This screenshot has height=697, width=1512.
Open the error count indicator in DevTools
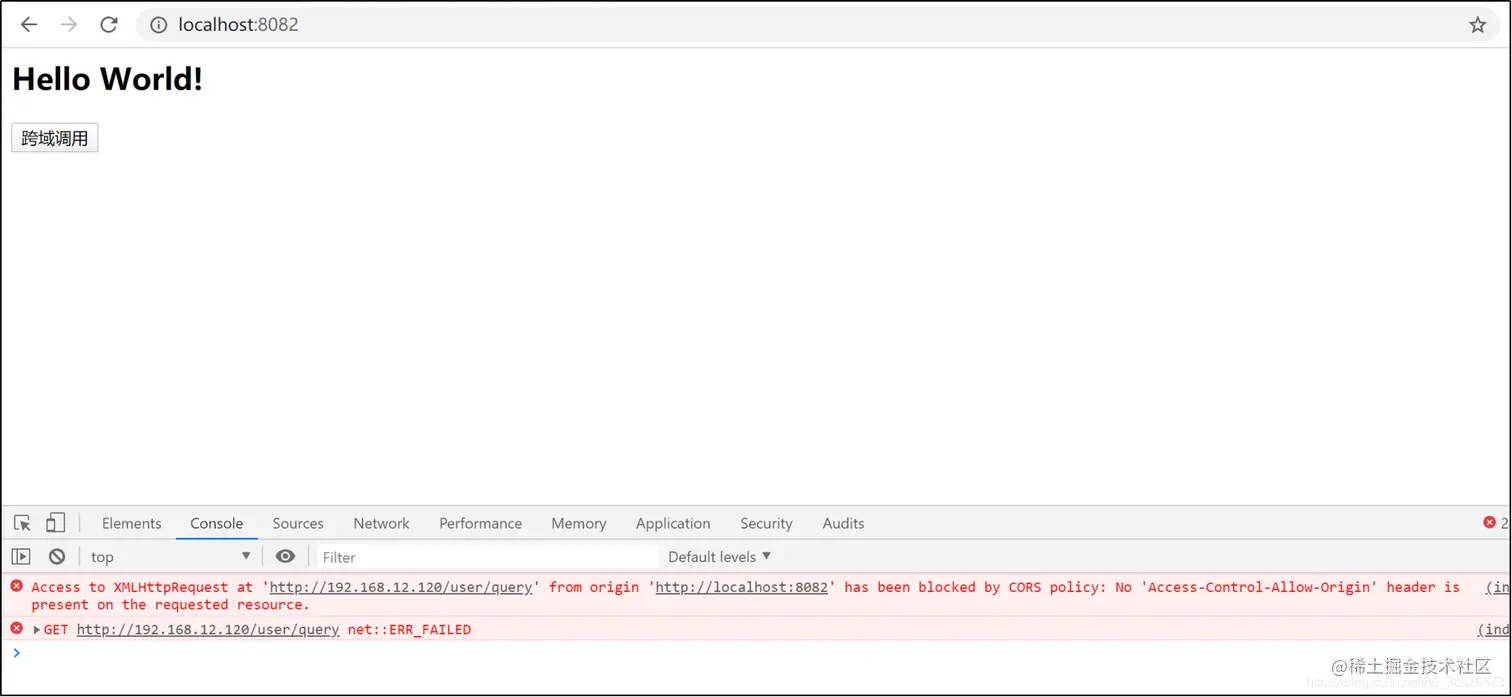[x=1495, y=523]
